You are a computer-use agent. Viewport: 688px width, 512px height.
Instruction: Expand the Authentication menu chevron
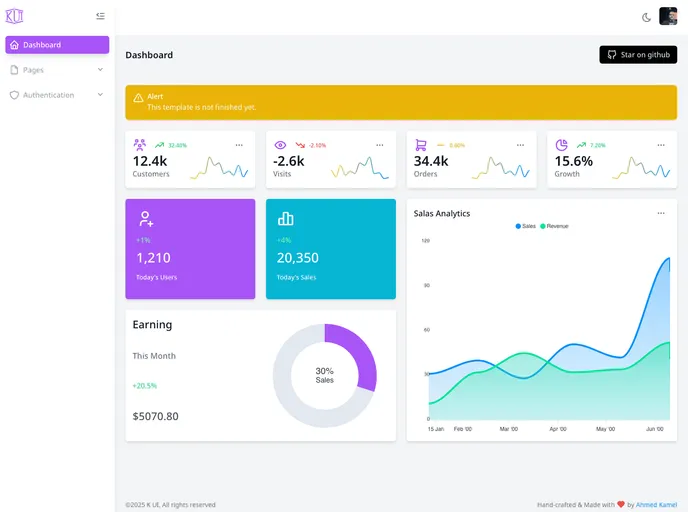point(100,94)
